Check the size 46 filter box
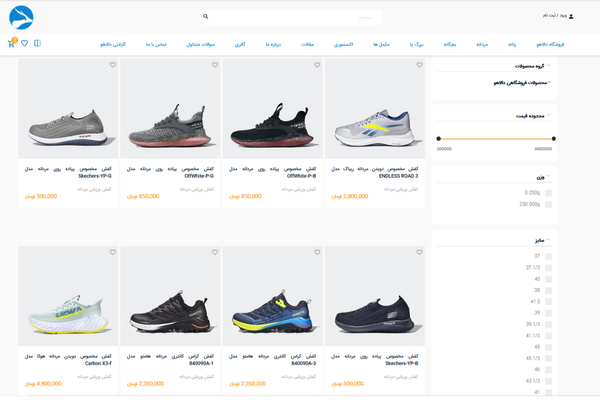Screen dimensions: 600x400 [x=548, y=370]
